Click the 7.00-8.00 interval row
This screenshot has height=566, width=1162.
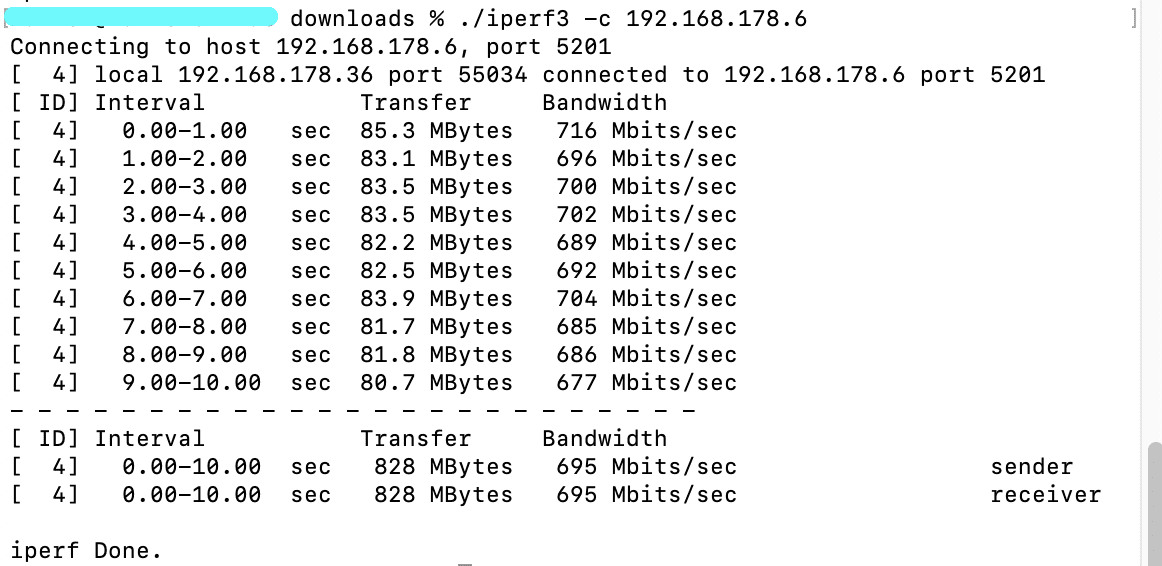tap(374, 327)
